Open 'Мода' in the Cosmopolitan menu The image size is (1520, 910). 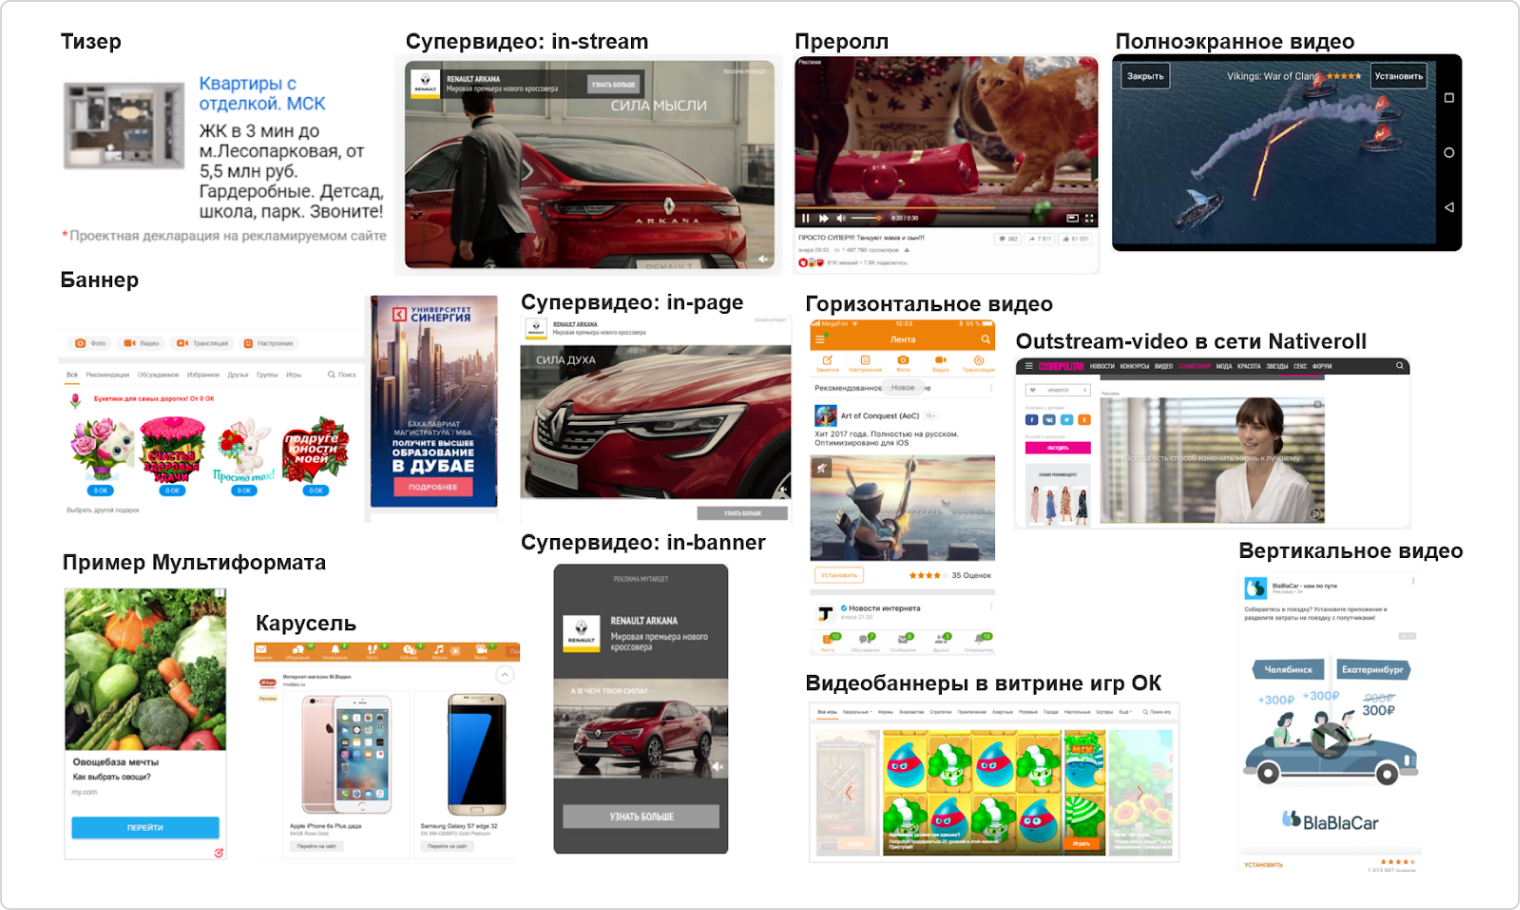[1224, 366]
